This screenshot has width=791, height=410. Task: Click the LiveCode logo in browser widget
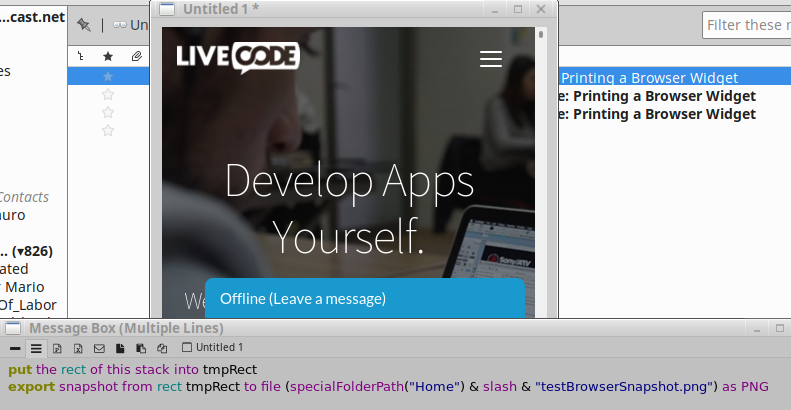coord(237,57)
